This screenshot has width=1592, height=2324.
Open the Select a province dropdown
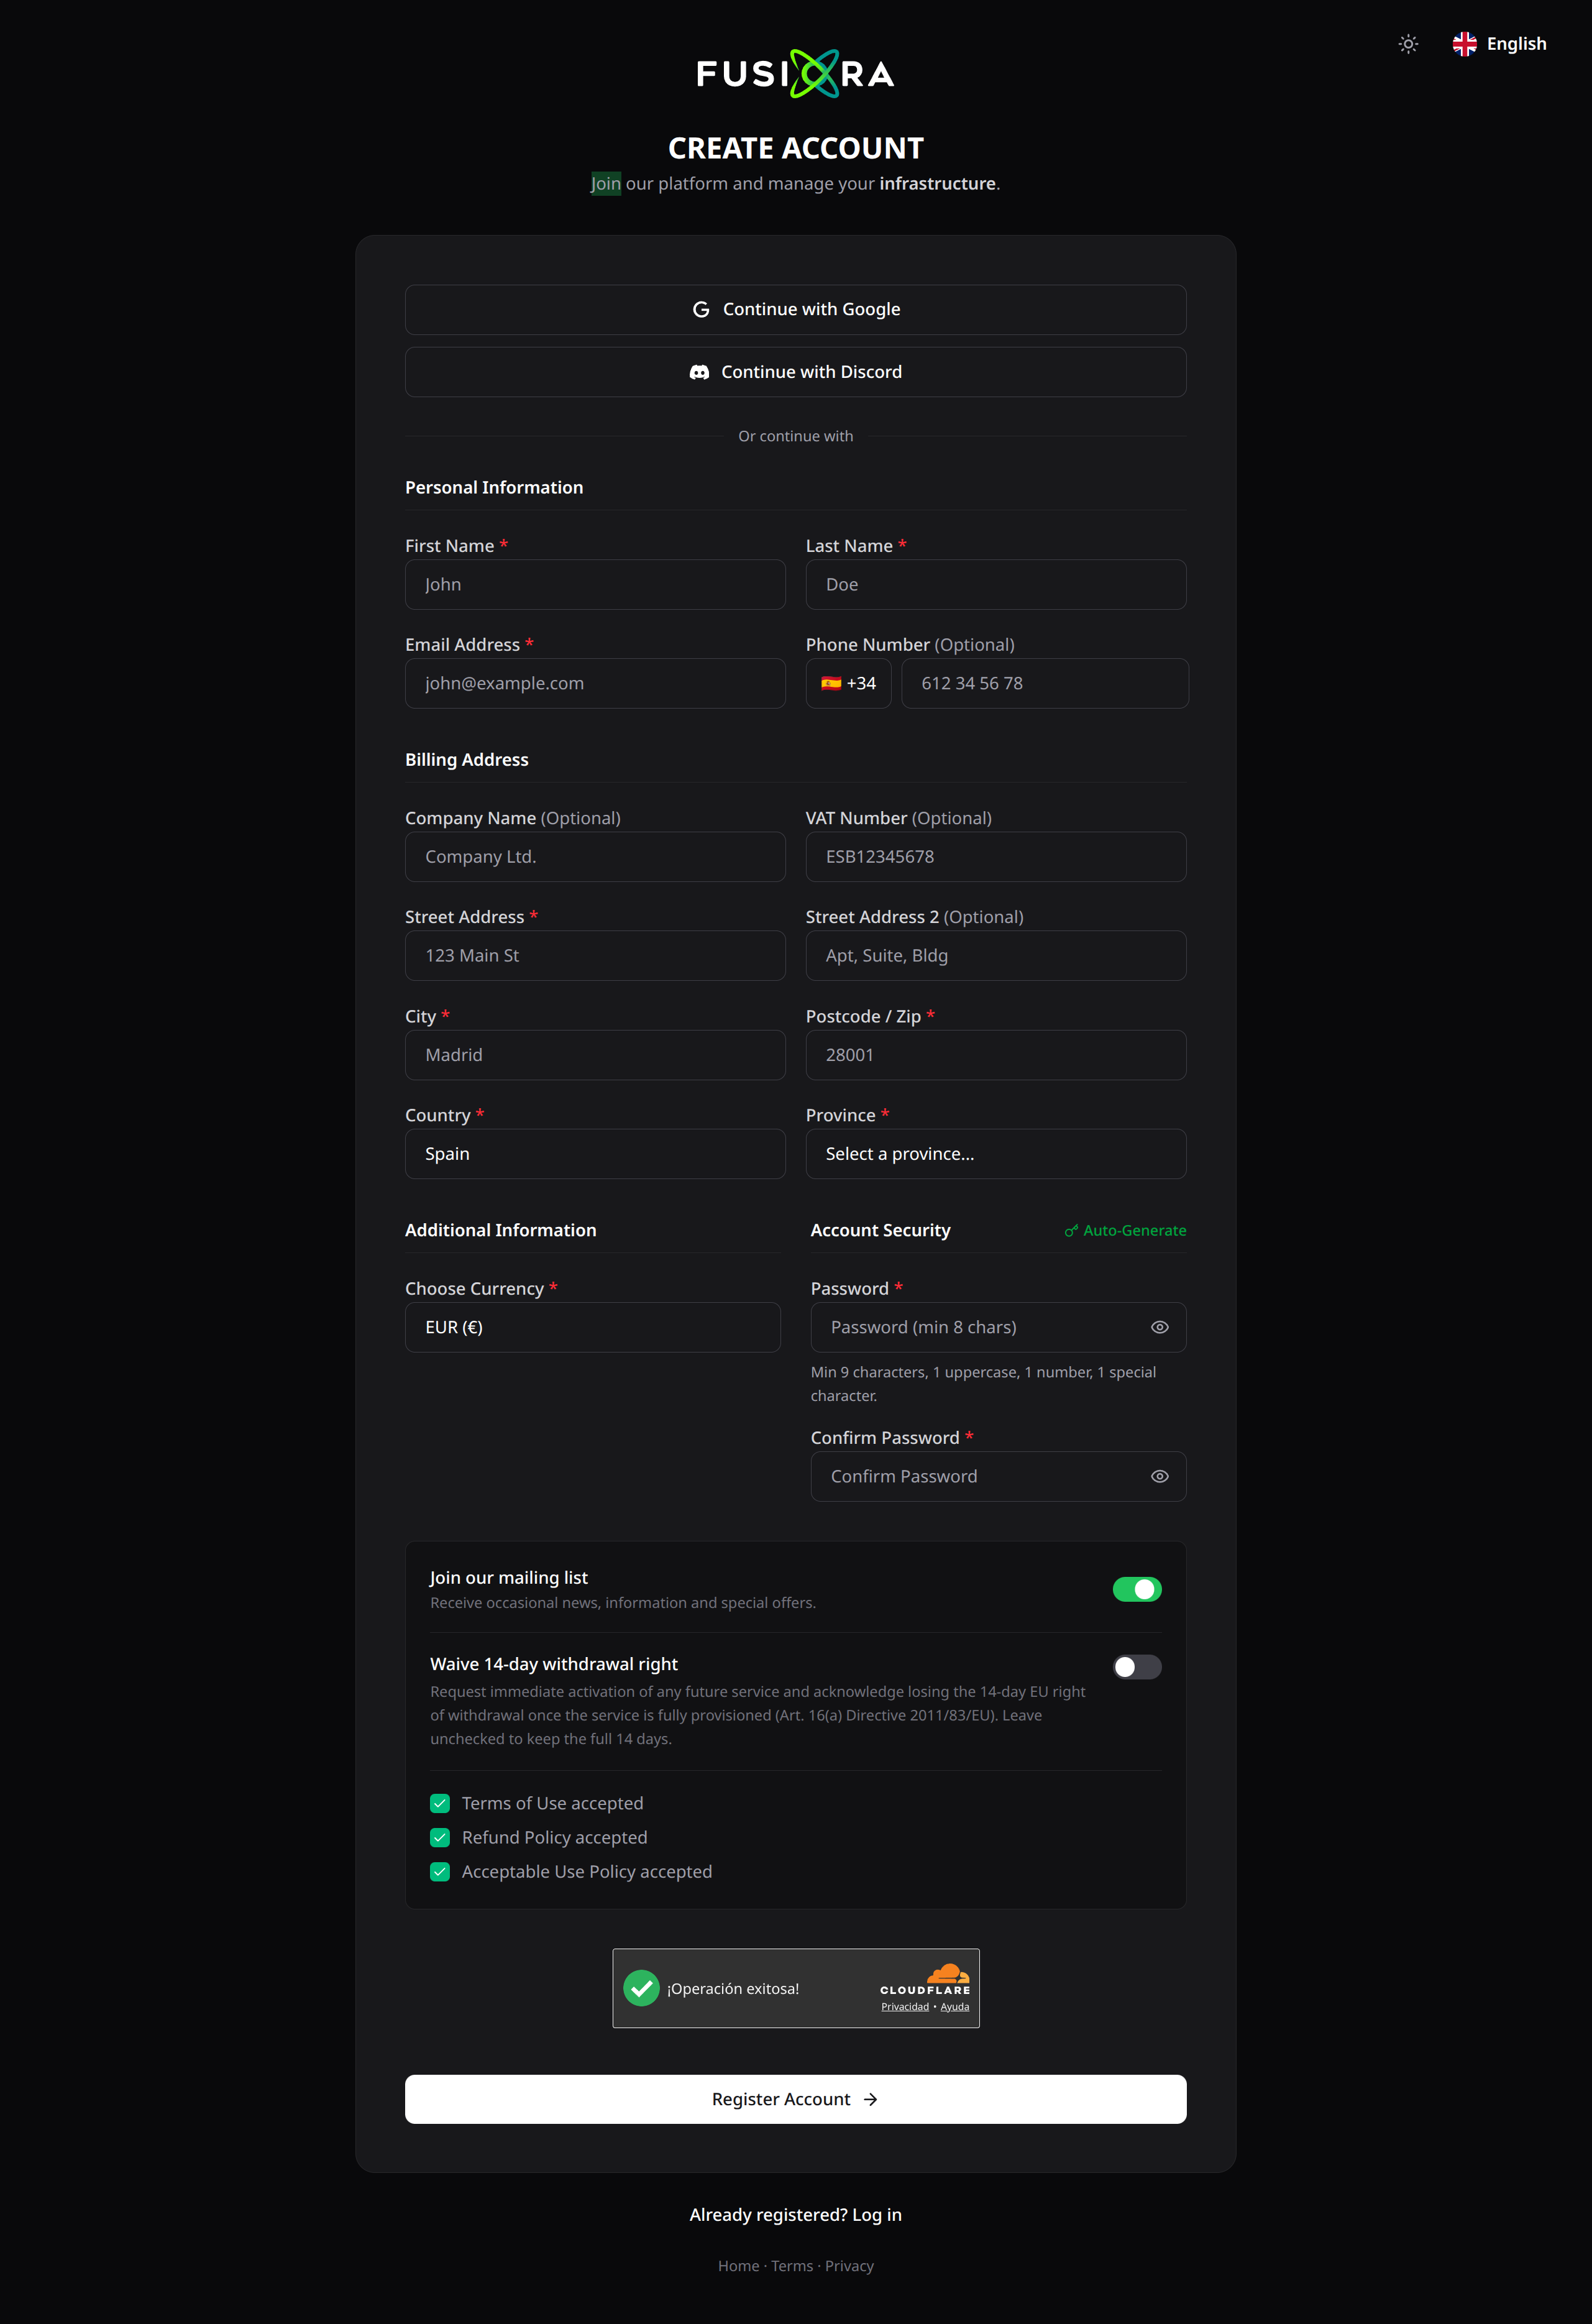point(996,1154)
